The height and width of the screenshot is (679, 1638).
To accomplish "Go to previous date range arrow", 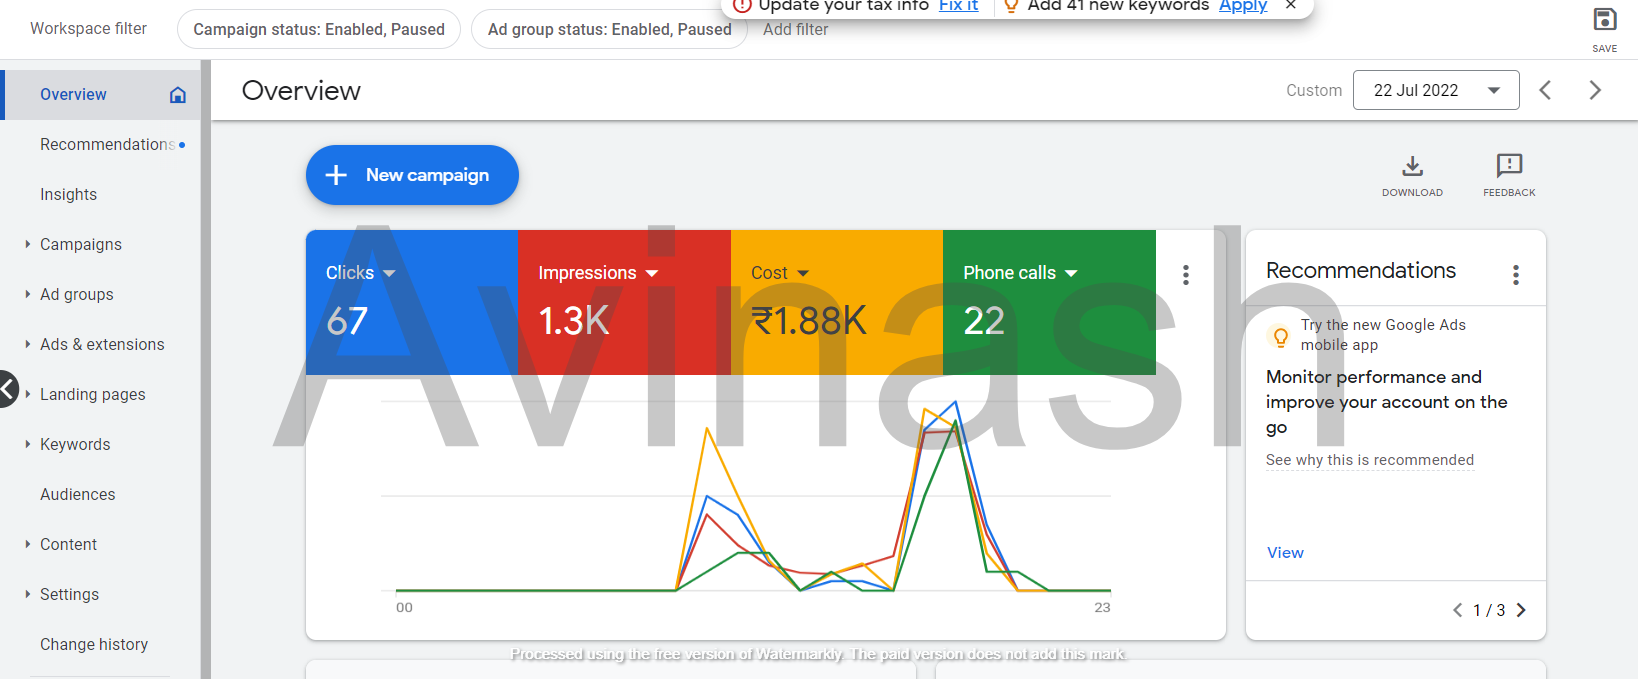I will [x=1545, y=91].
